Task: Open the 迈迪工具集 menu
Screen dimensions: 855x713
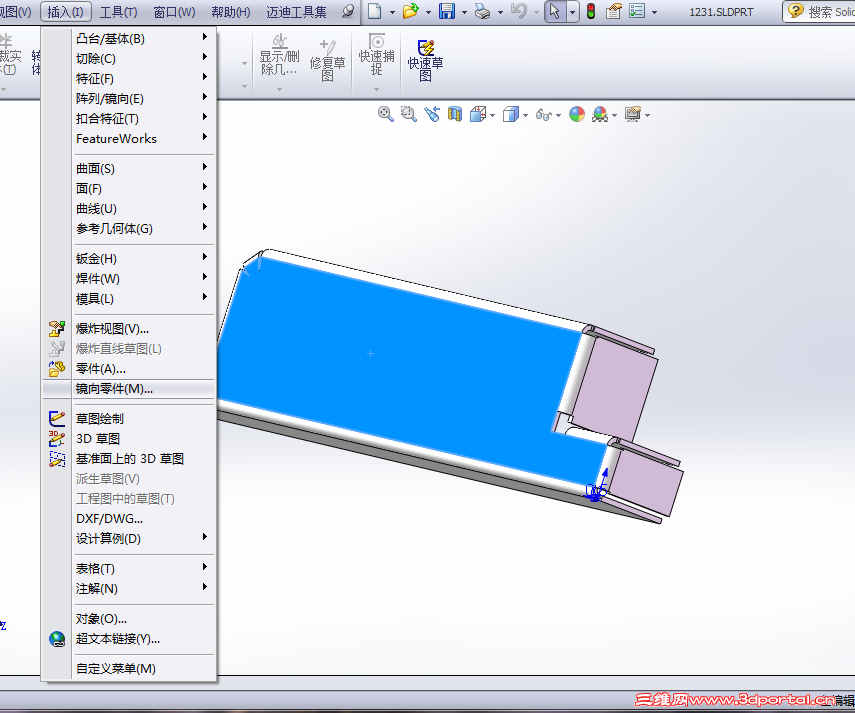Action: pyautogui.click(x=297, y=11)
